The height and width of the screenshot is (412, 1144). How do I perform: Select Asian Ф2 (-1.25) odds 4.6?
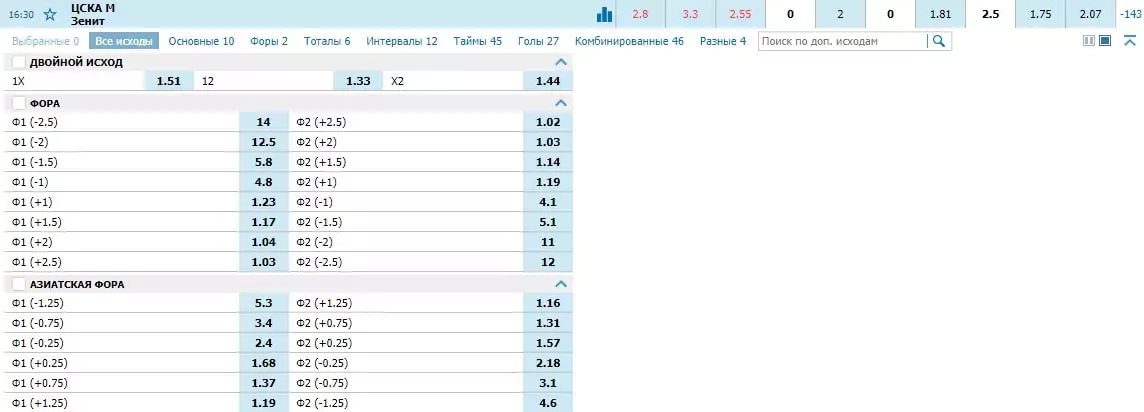point(548,403)
